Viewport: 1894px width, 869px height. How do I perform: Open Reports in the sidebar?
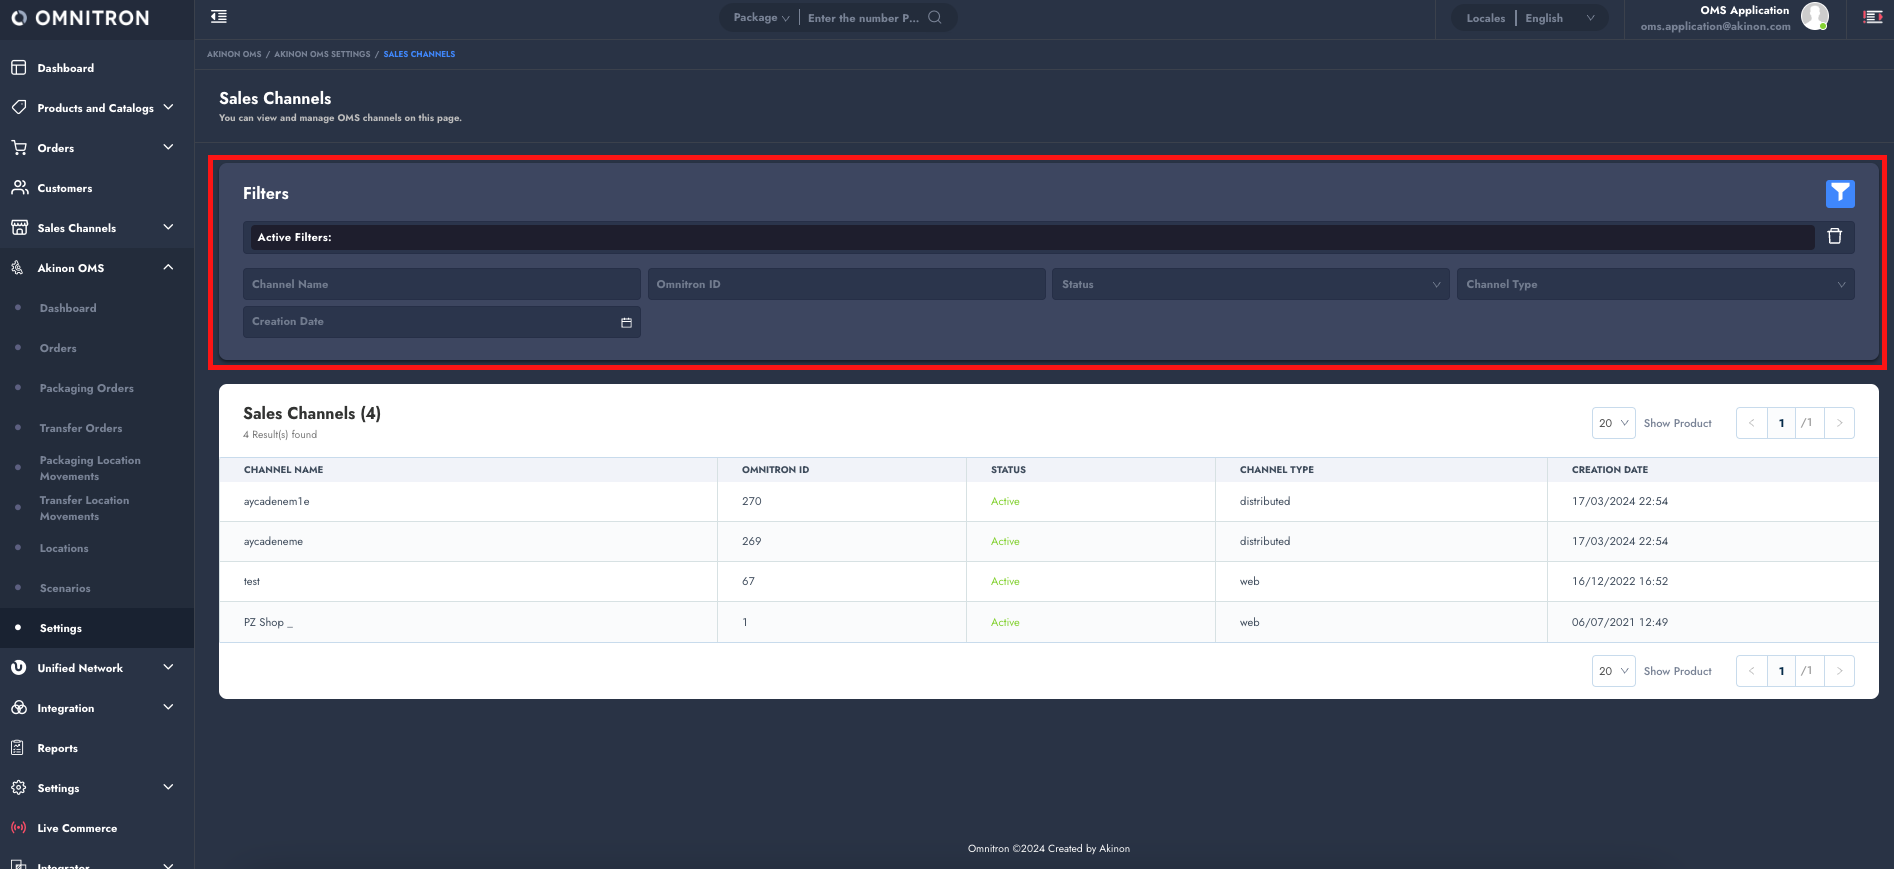[x=57, y=748]
